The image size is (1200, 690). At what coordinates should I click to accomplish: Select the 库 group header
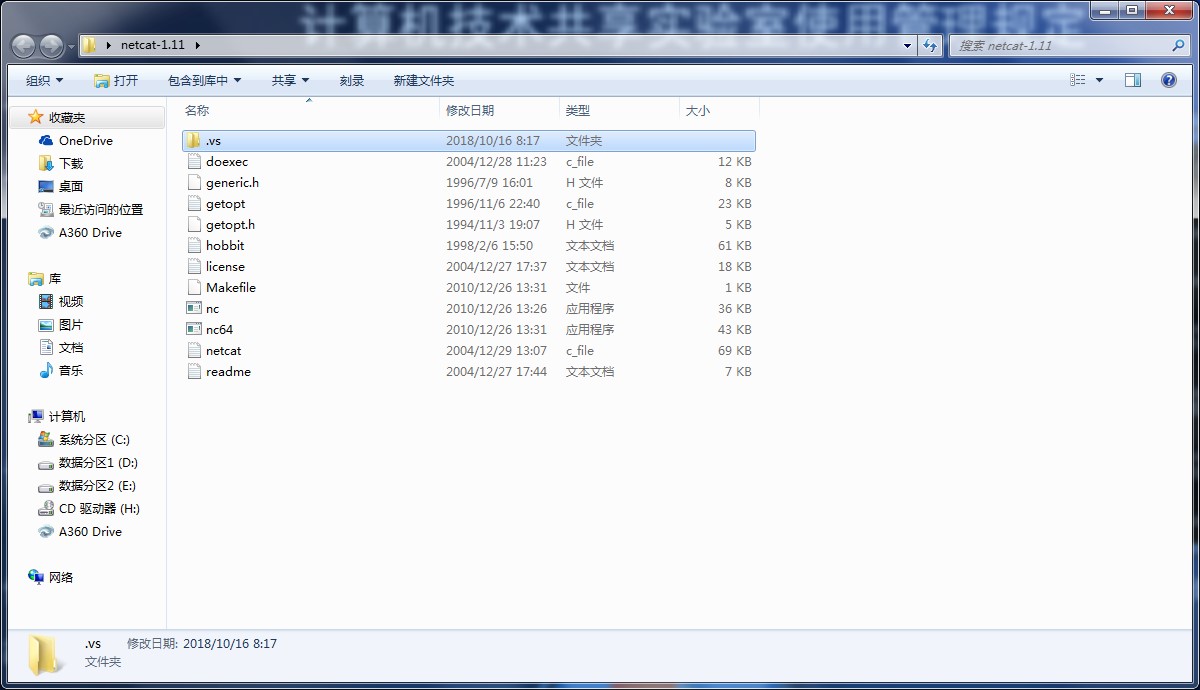(x=46, y=279)
